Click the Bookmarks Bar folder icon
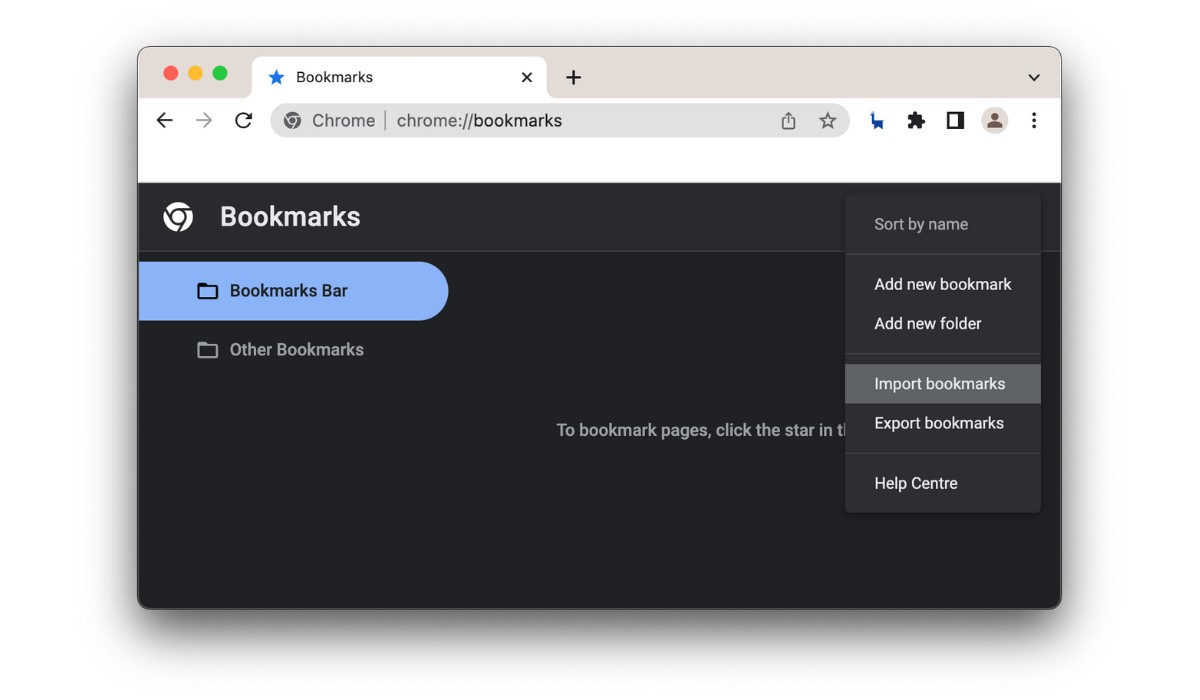This screenshot has width=1200, height=700. [x=207, y=291]
